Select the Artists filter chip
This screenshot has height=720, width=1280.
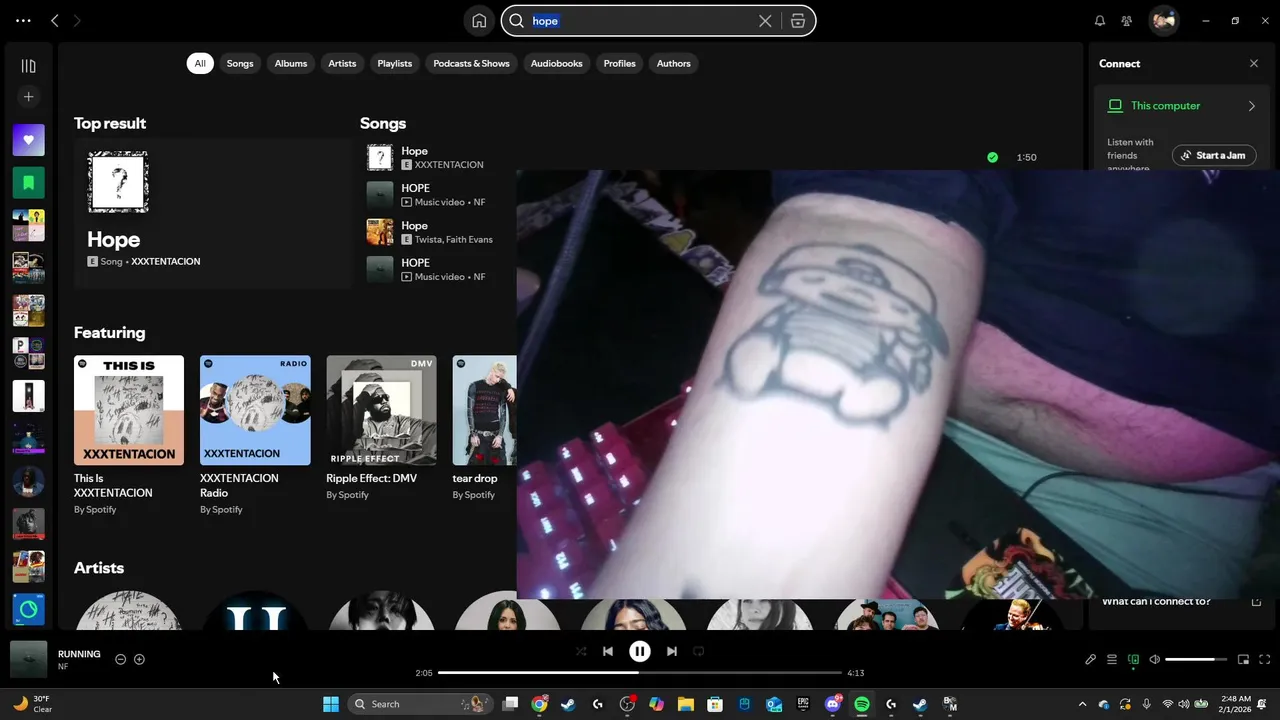(x=342, y=63)
